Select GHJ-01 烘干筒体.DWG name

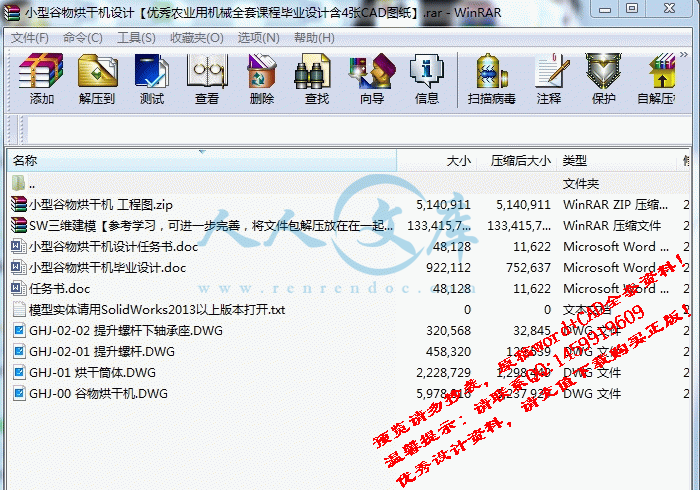pyautogui.click(x=92, y=373)
